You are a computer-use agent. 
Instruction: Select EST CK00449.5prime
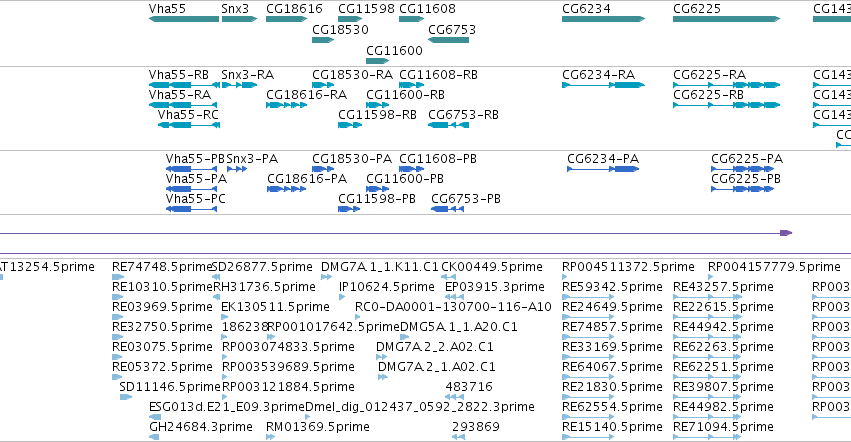[x=492, y=267]
